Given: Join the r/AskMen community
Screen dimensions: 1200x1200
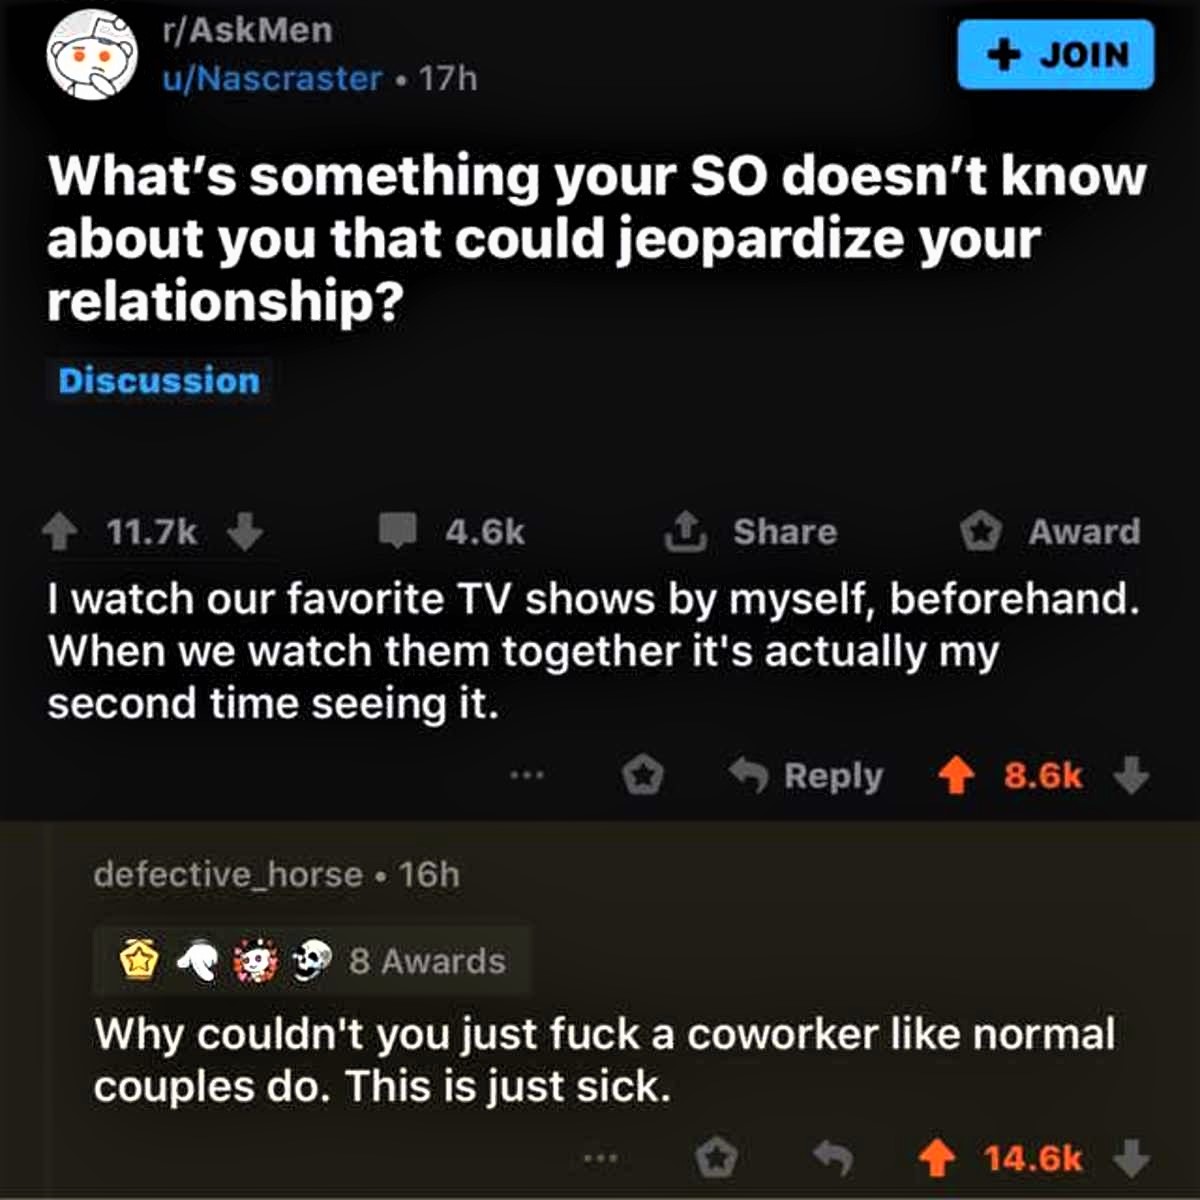Looking at the screenshot, I should [x=1056, y=54].
